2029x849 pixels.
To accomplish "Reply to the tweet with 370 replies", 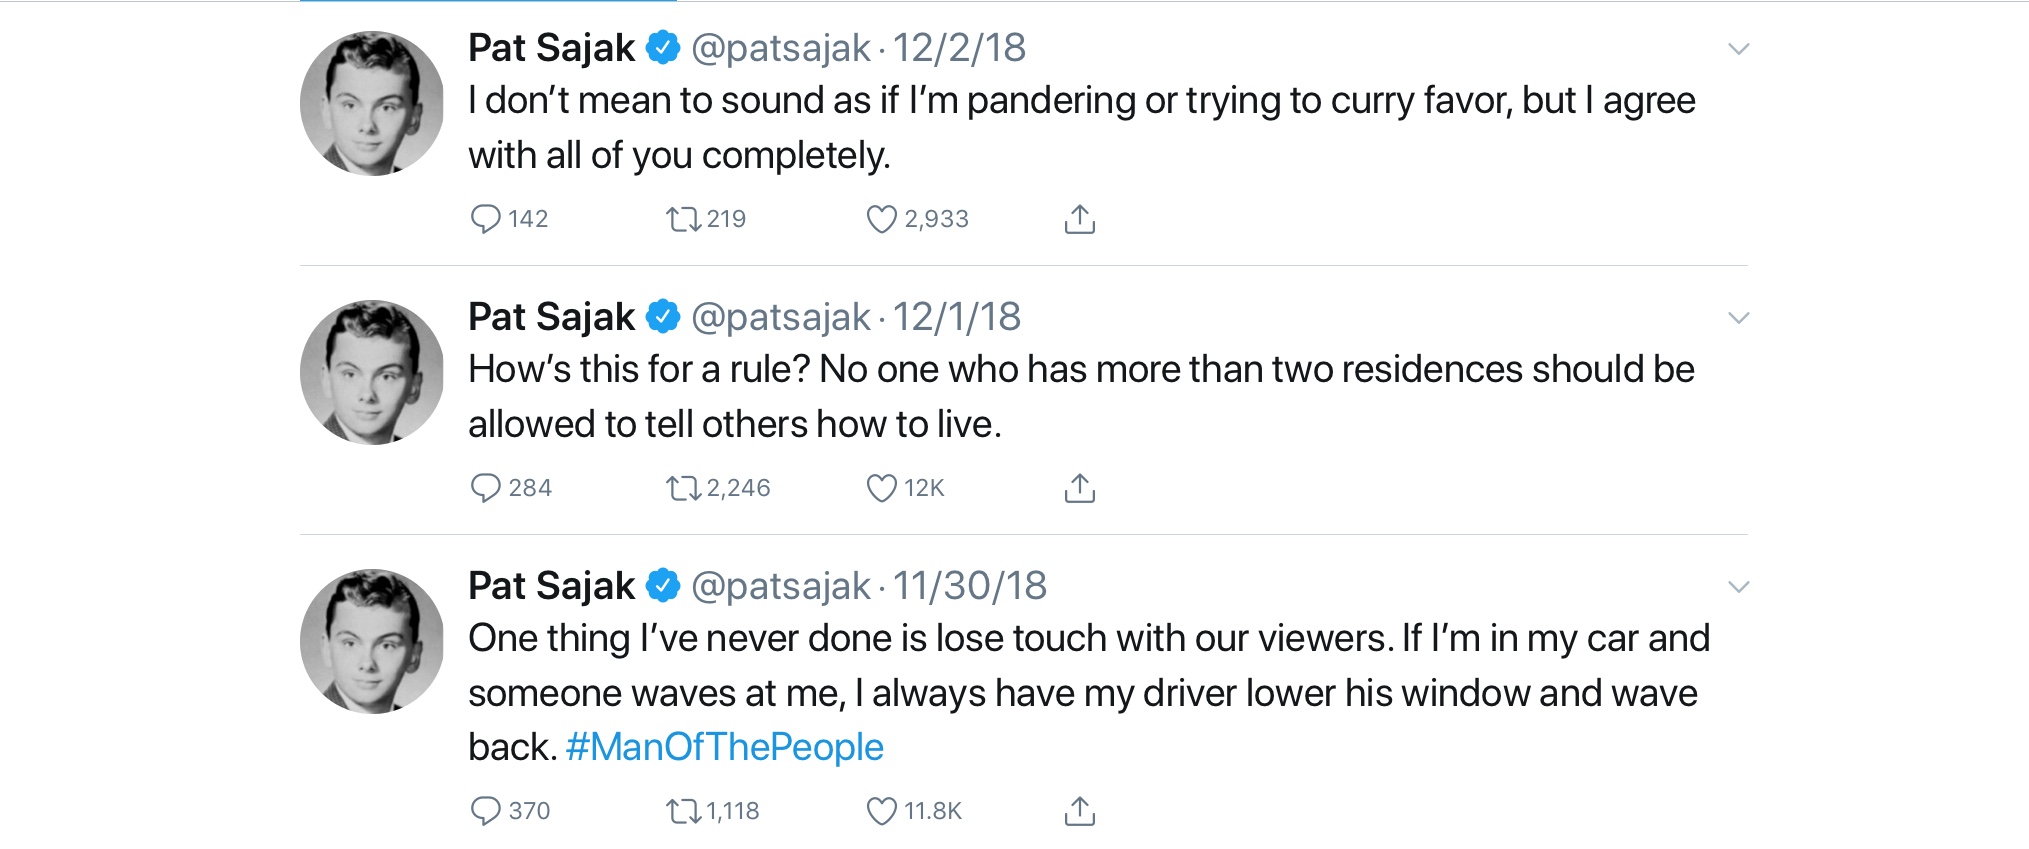I will [486, 811].
